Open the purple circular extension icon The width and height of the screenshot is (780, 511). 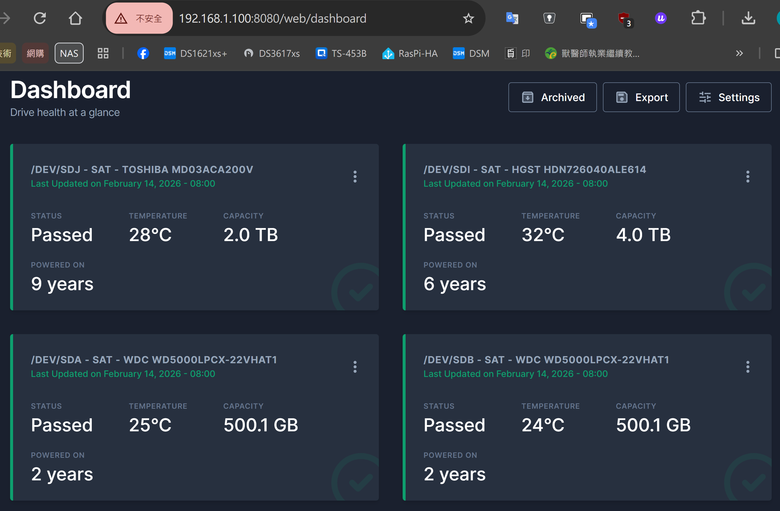tap(661, 18)
